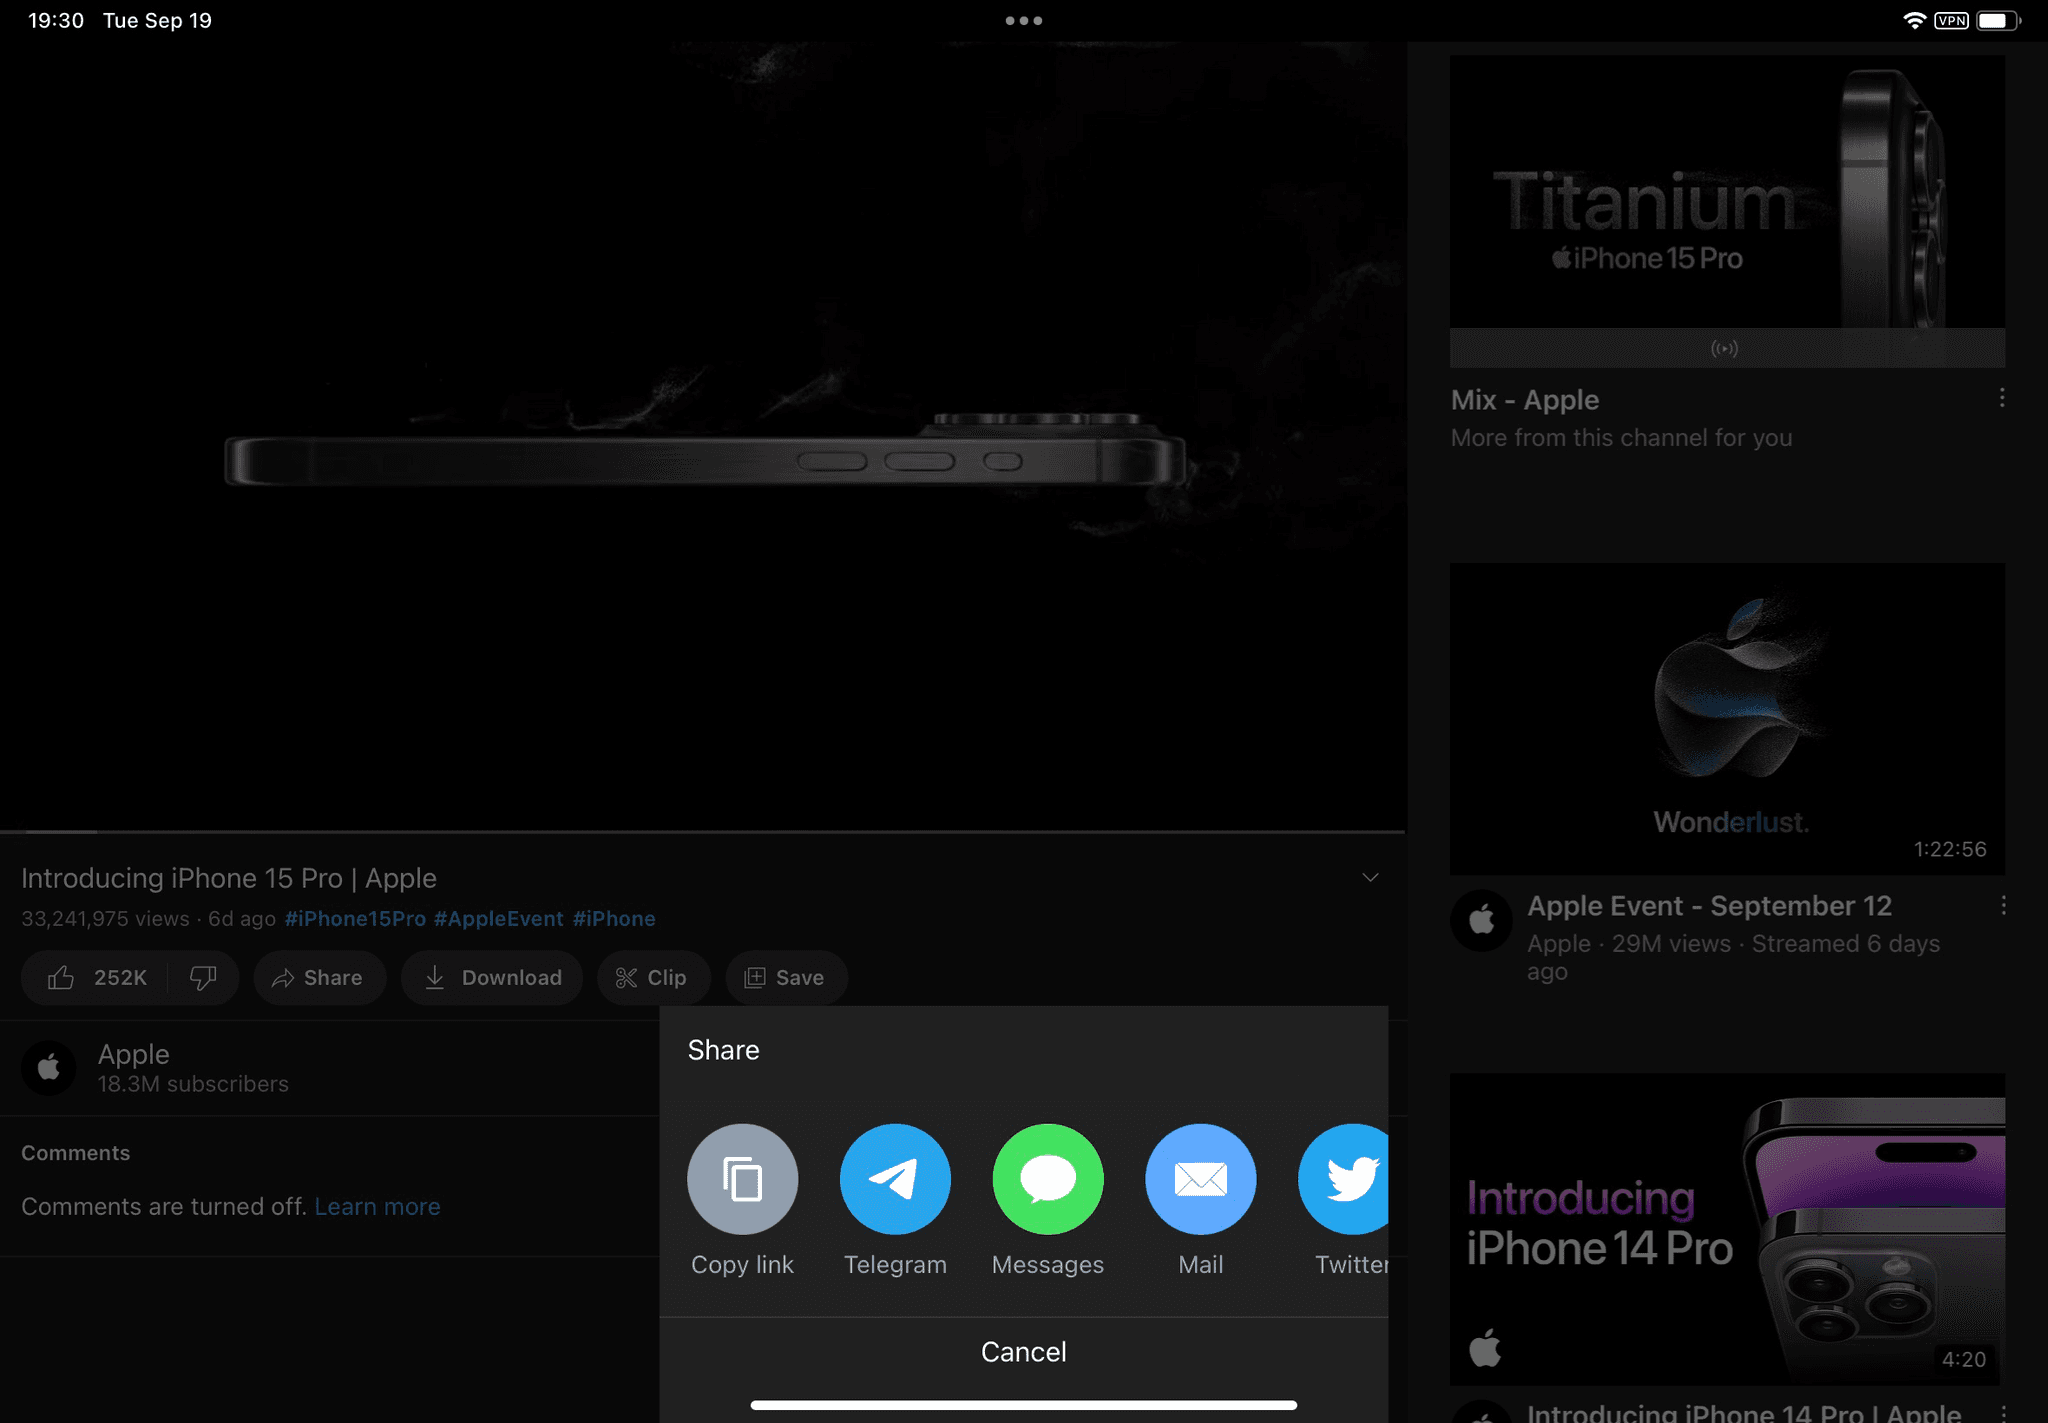The height and width of the screenshot is (1423, 2048).
Task: Dislike the video with thumbs-down
Action: coord(203,977)
